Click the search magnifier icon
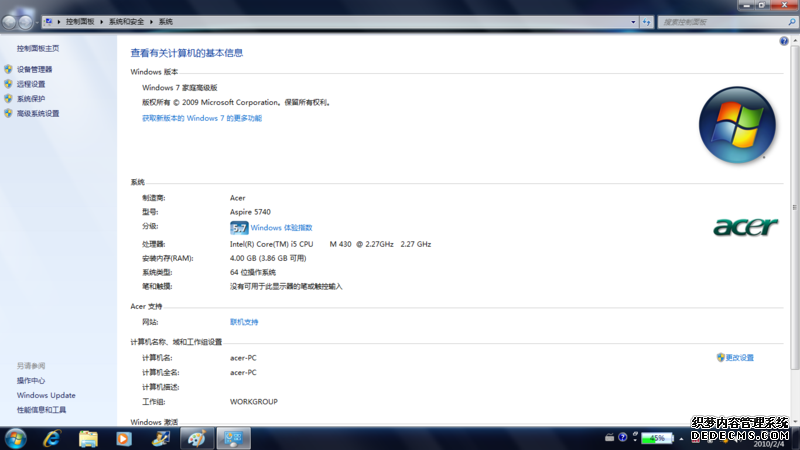The width and height of the screenshot is (800, 450). click(x=791, y=22)
